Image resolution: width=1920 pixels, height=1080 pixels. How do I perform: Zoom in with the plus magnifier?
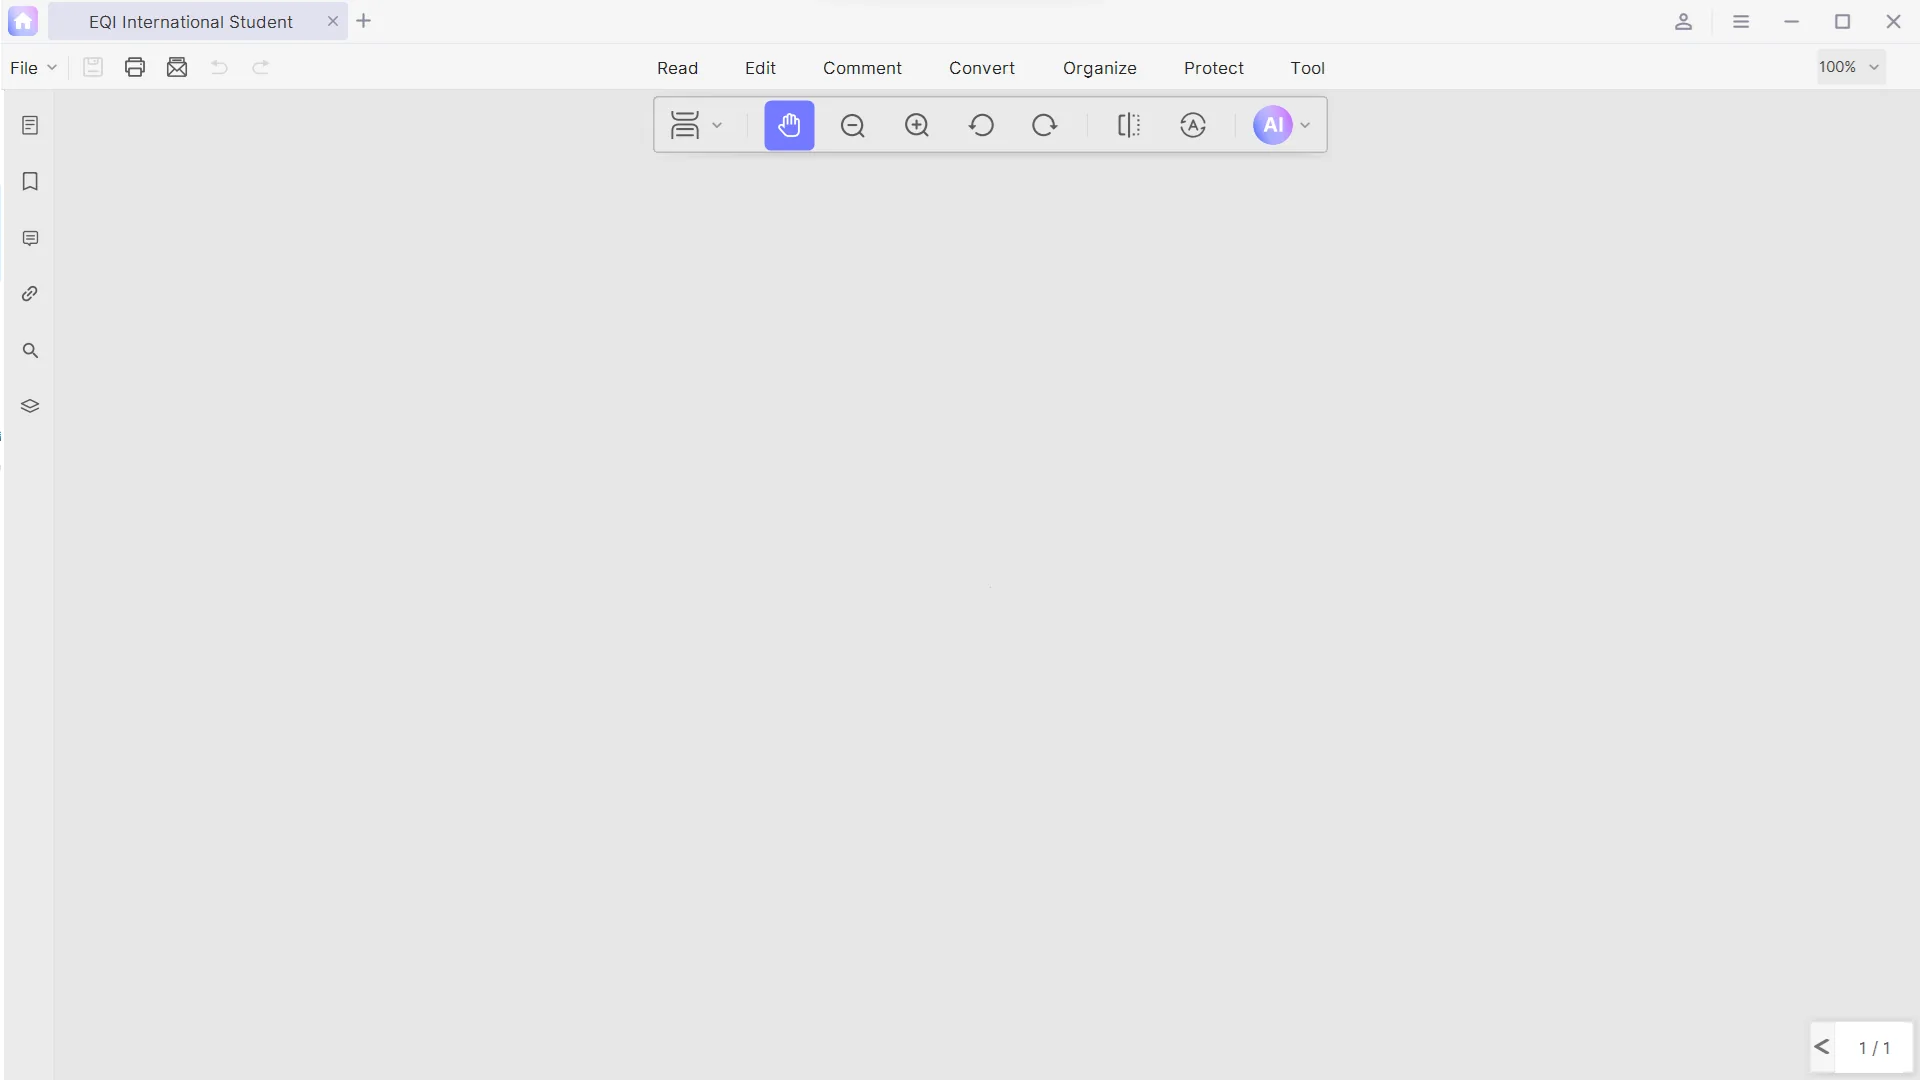click(917, 125)
